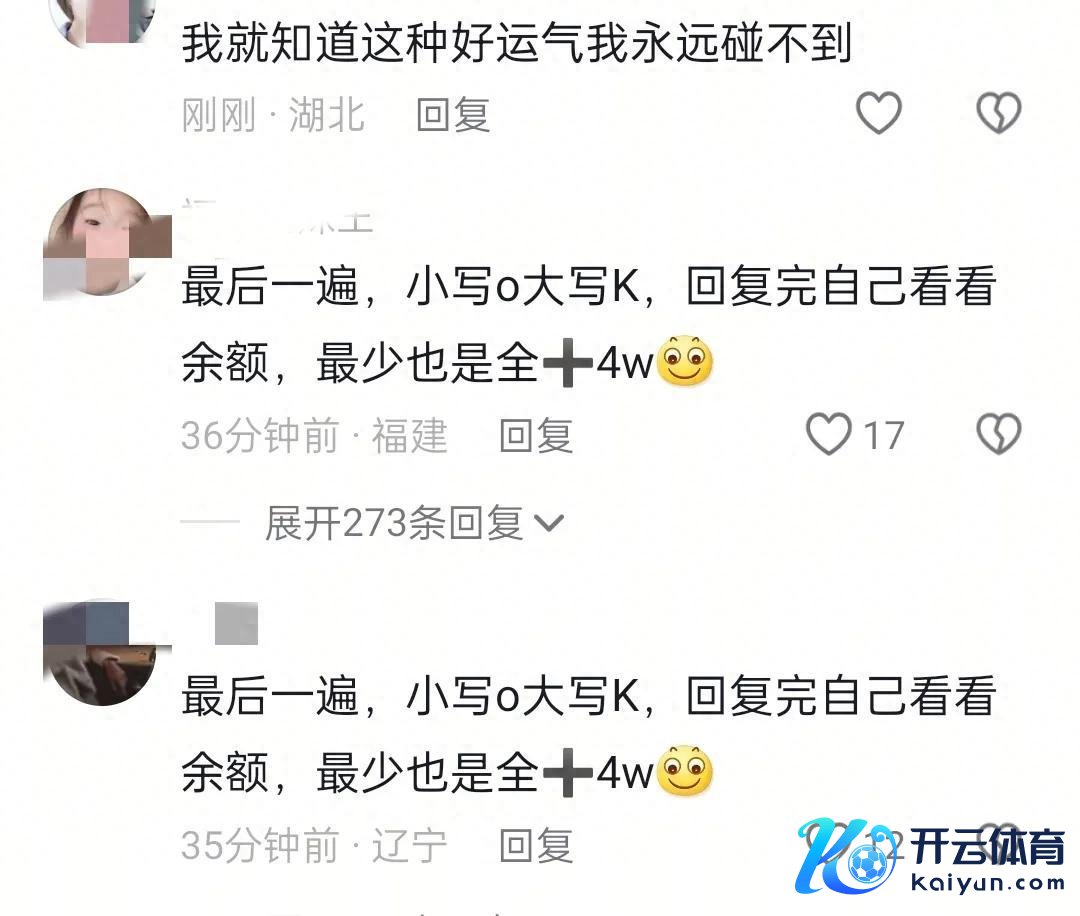Click the chevron beside 展开273条回复

[549, 524]
